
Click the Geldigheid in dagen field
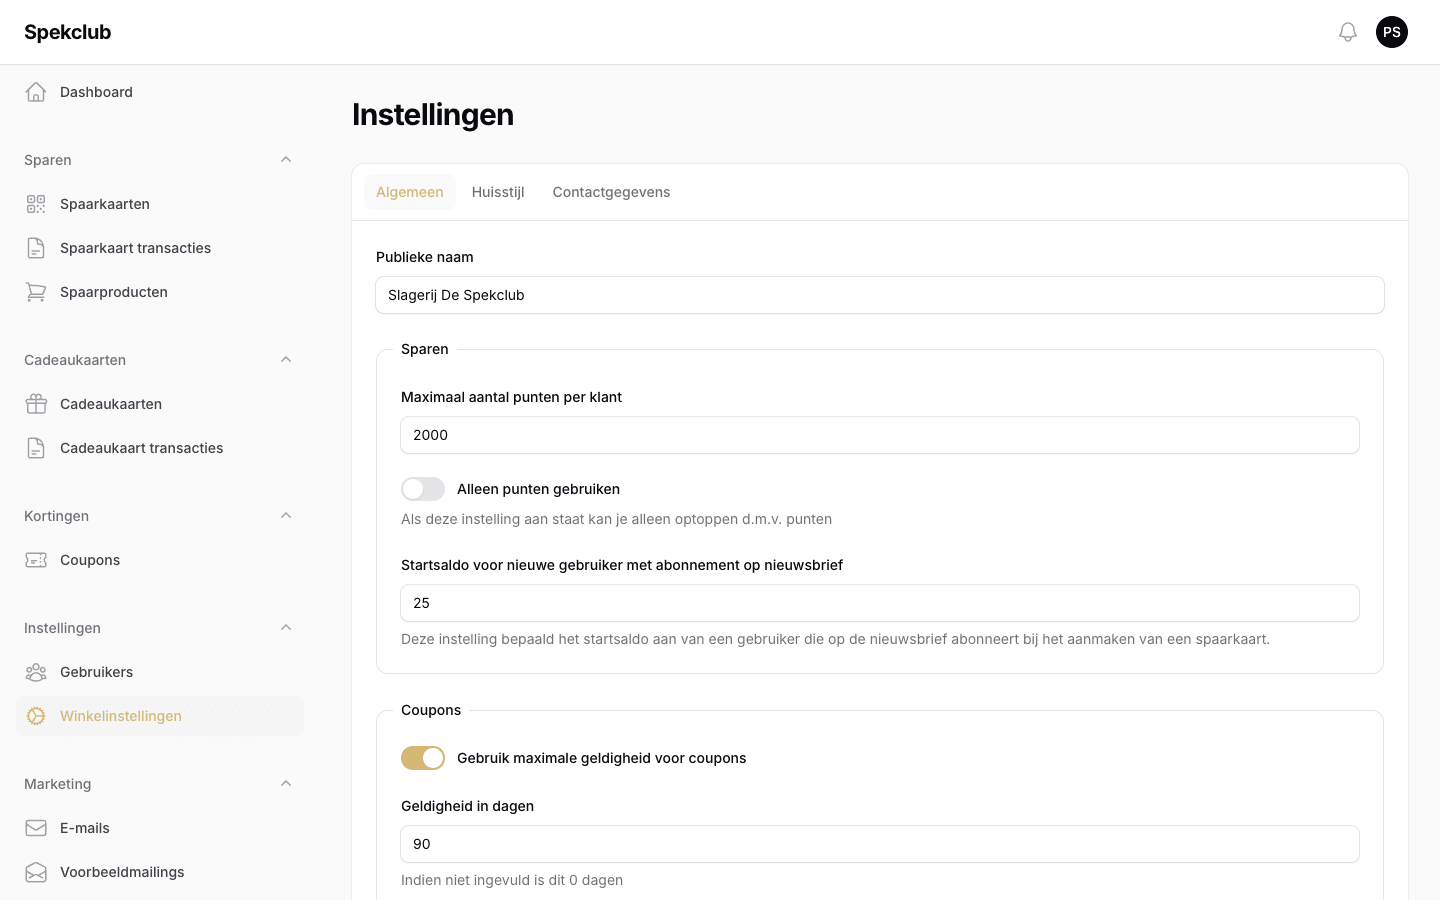pyautogui.click(x=880, y=844)
